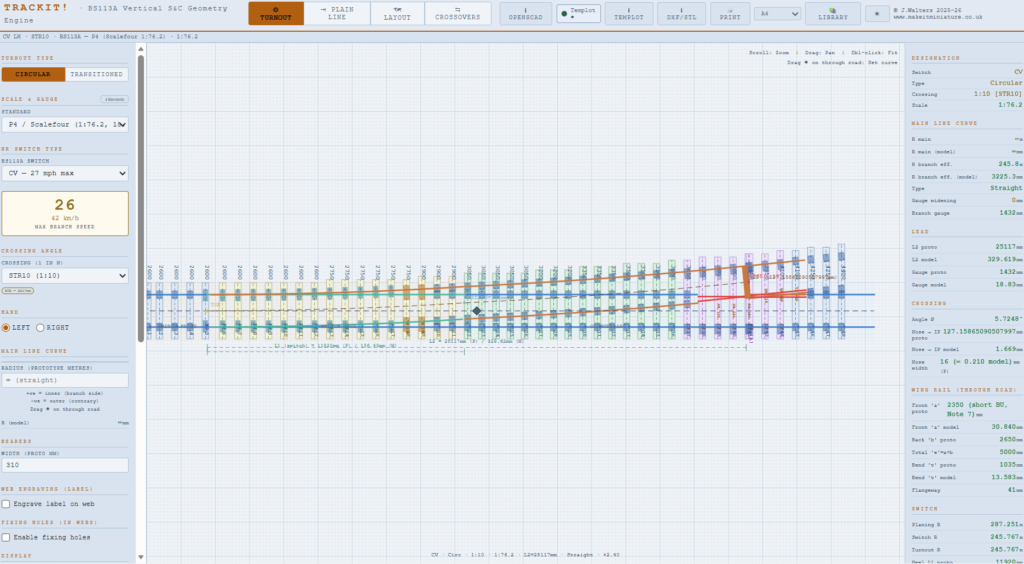This screenshot has width=1024, height=564.
Task: Select the Right hand radio button
Action: 40,328
